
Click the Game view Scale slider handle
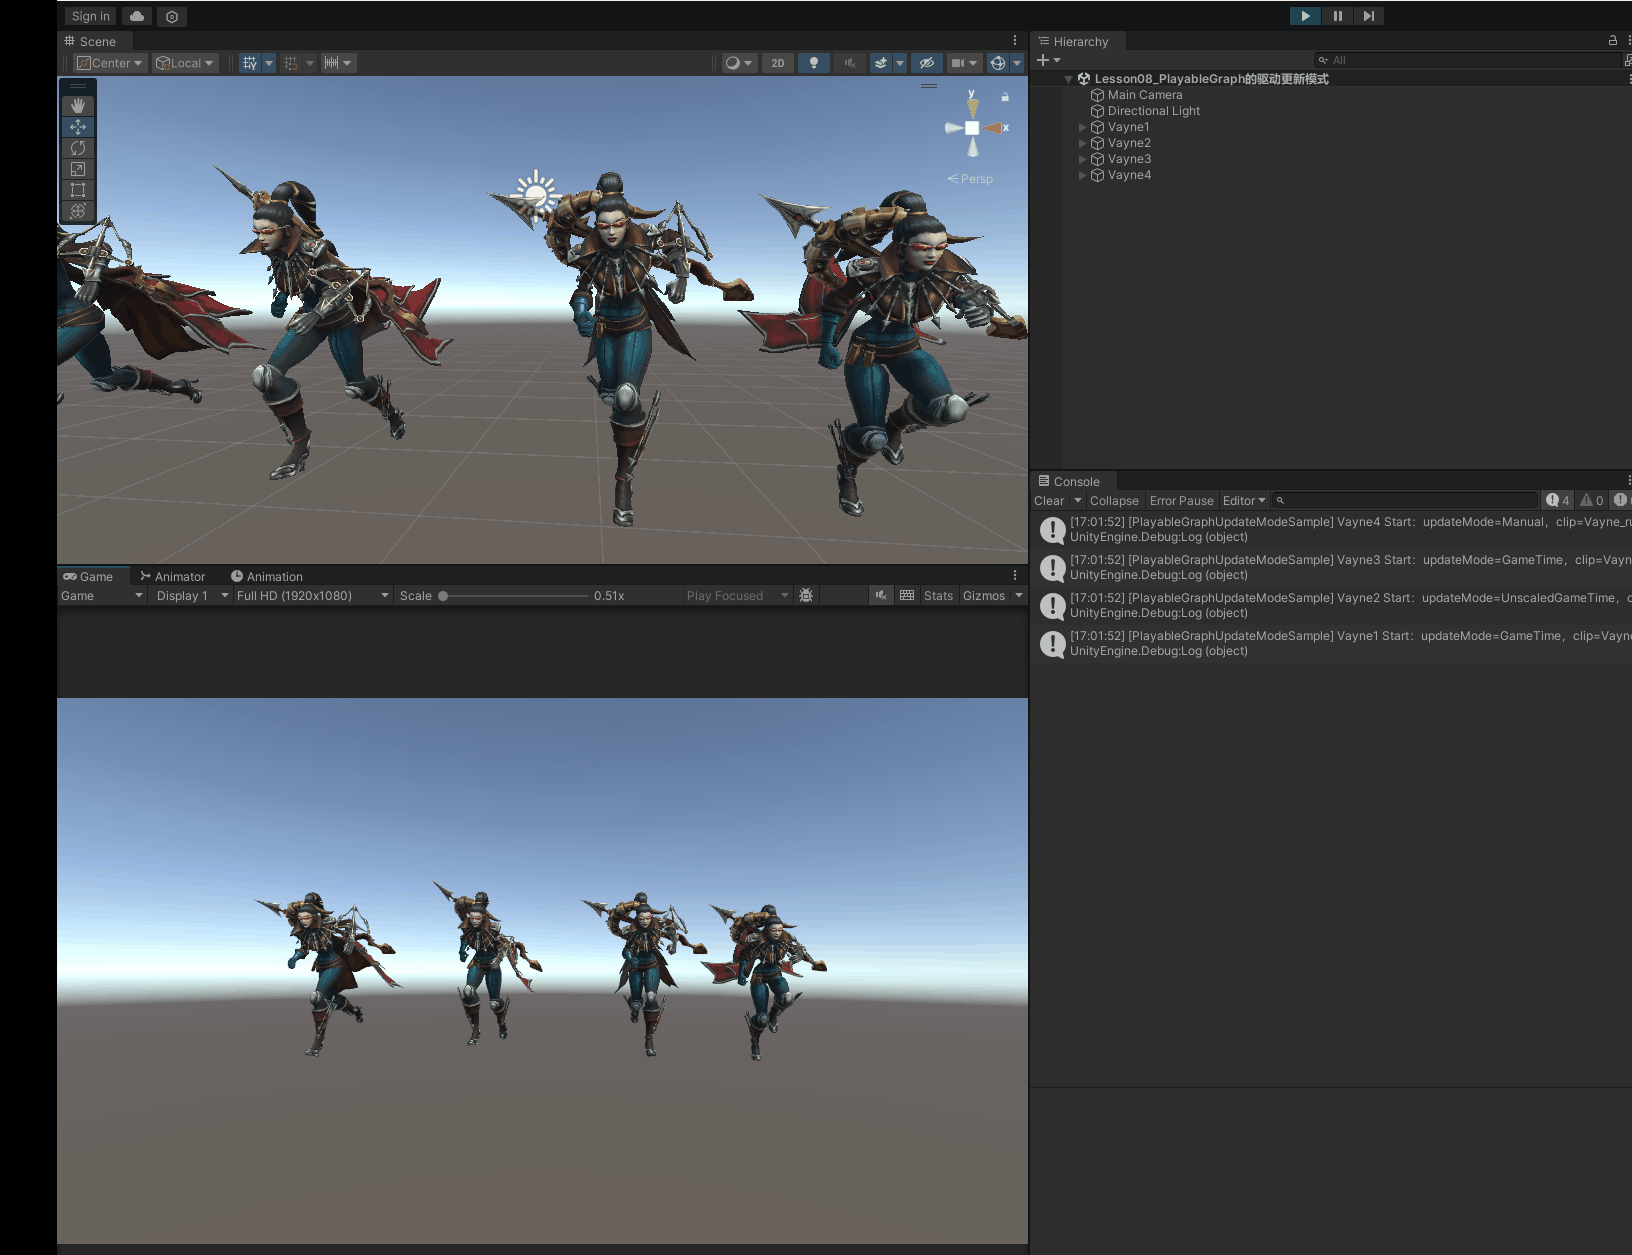443,596
